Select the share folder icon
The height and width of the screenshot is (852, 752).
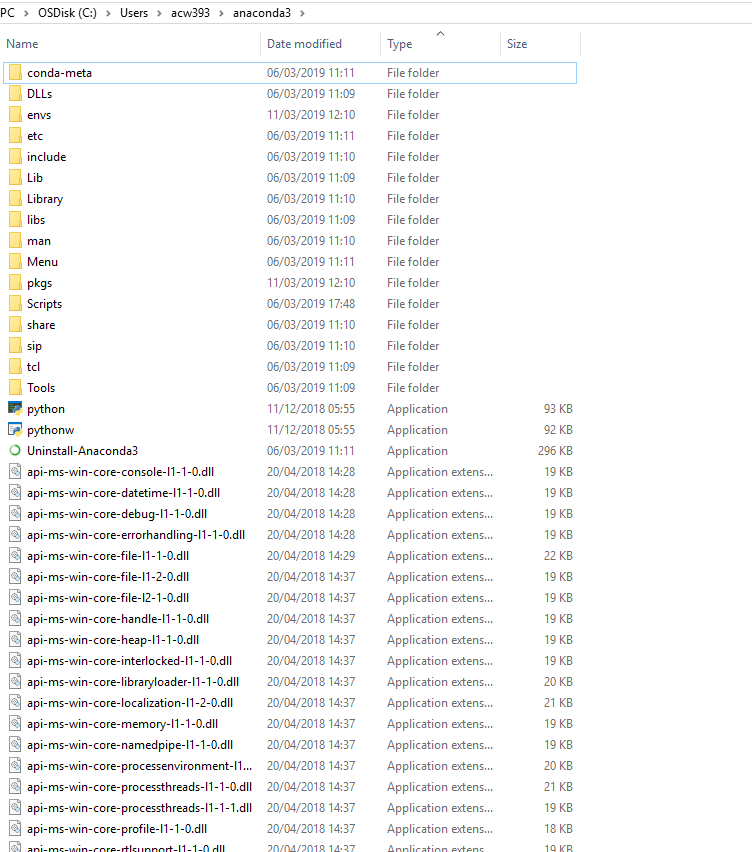[x=15, y=325]
